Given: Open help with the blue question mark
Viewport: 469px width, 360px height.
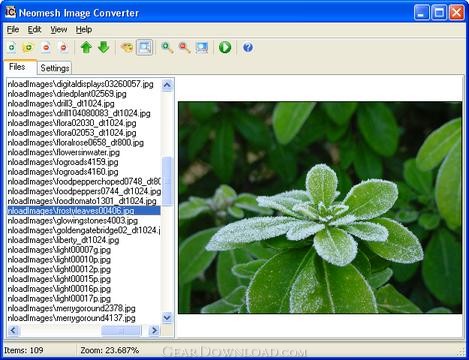Looking at the screenshot, I should 248,47.
